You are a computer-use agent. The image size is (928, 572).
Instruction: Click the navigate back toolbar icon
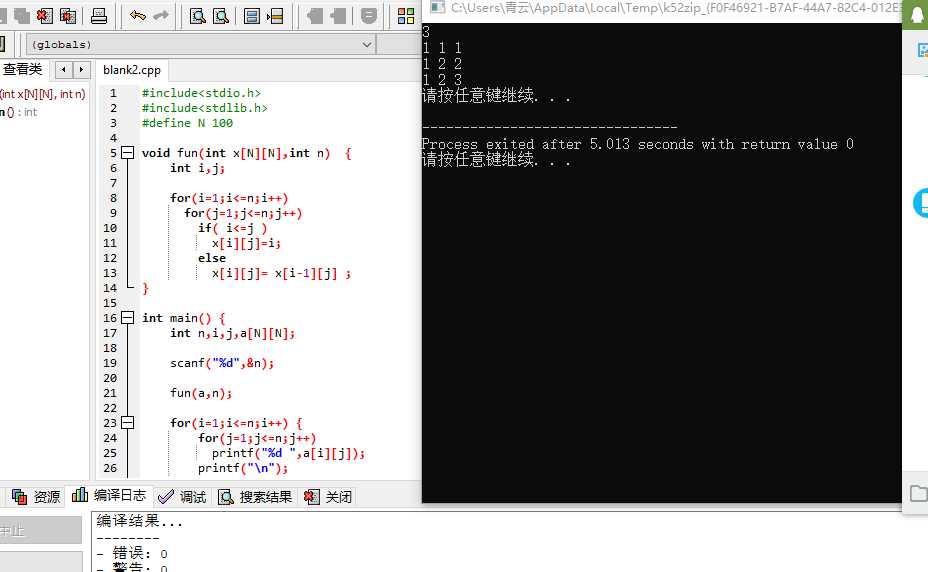(x=315, y=16)
